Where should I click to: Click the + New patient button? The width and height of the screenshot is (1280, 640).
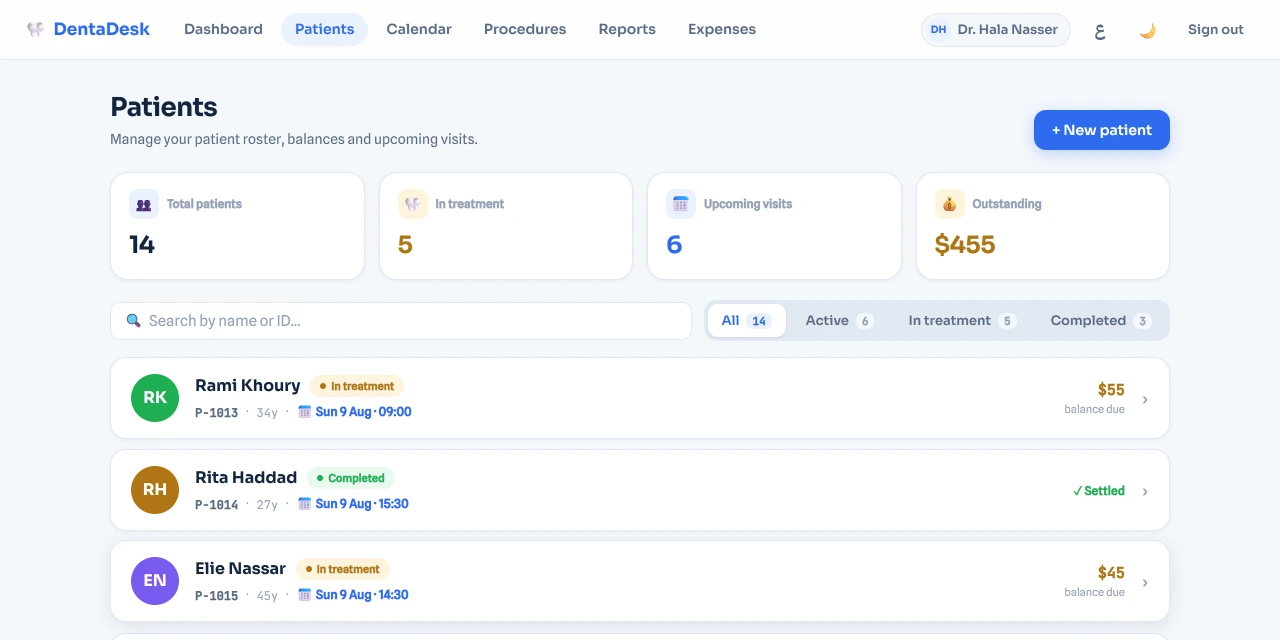click(1102, 130)
